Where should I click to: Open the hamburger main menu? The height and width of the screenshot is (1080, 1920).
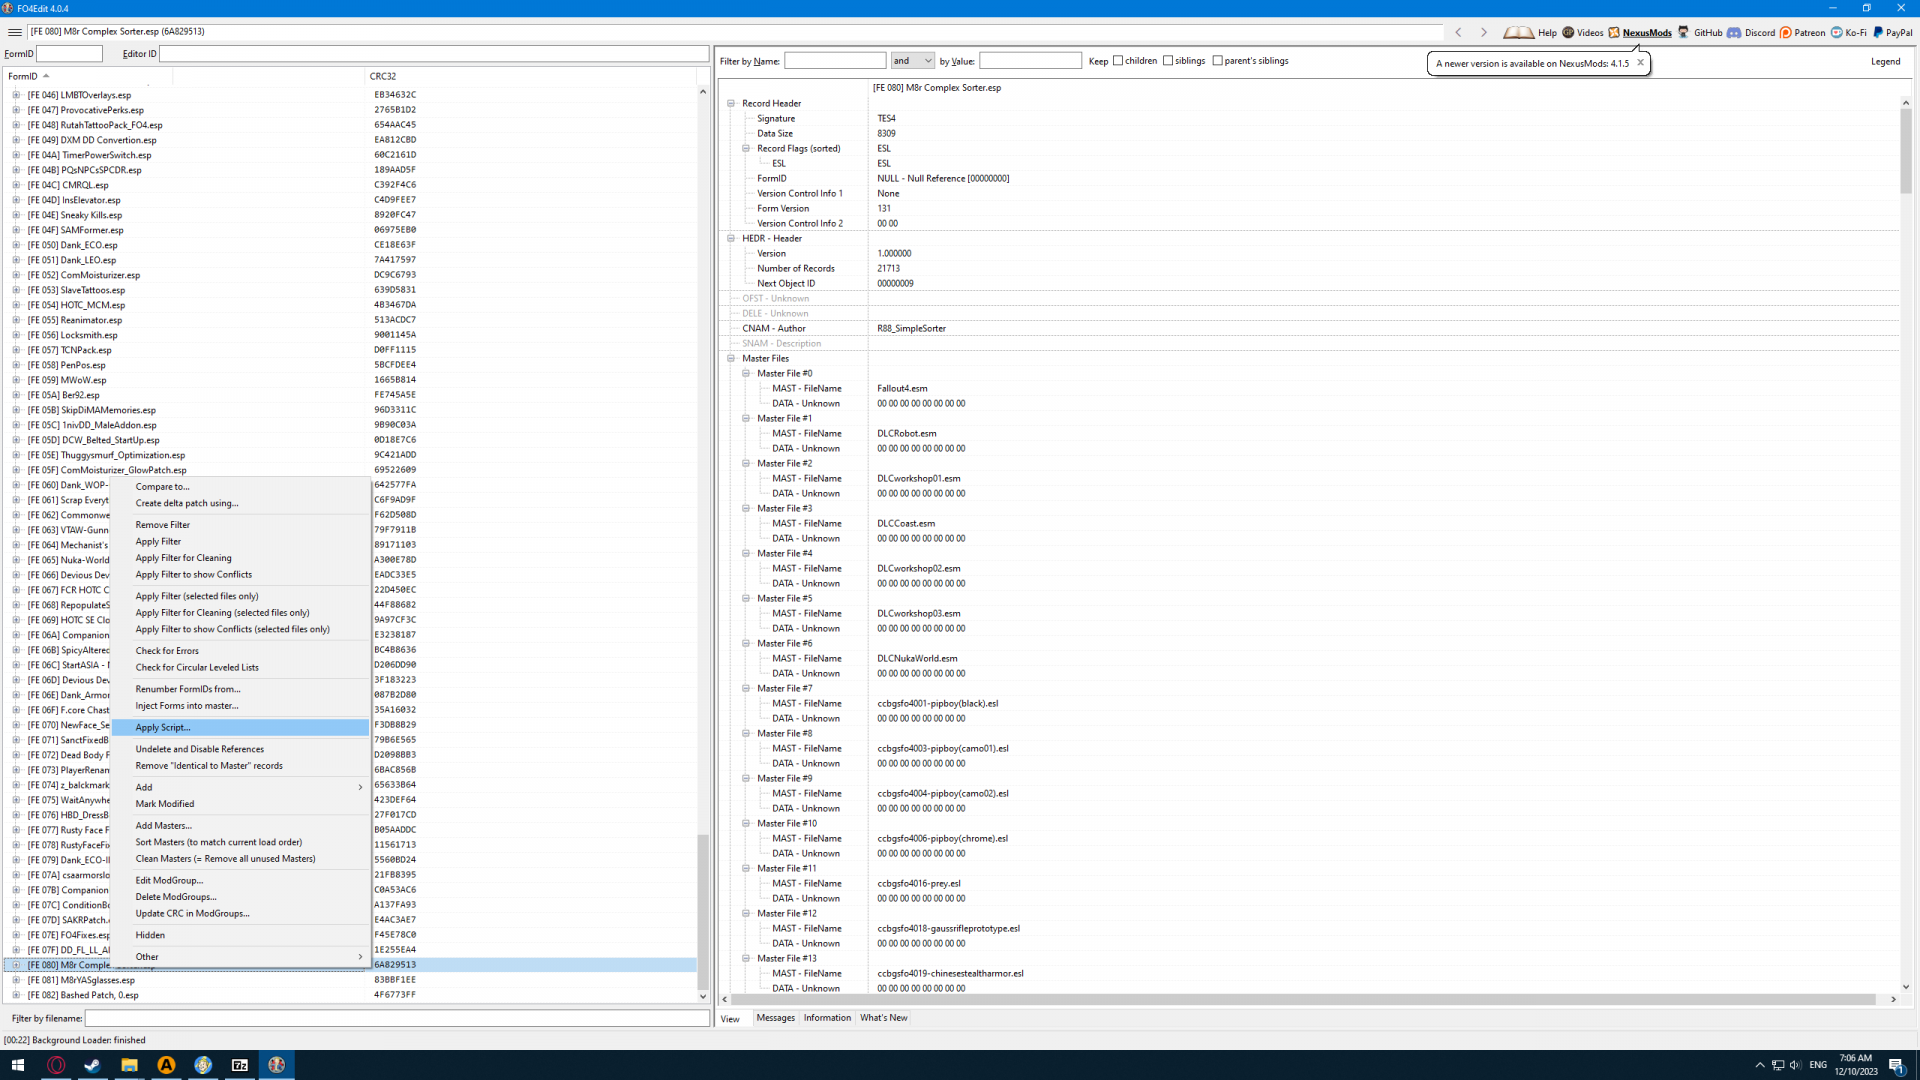tap(14, 32)
